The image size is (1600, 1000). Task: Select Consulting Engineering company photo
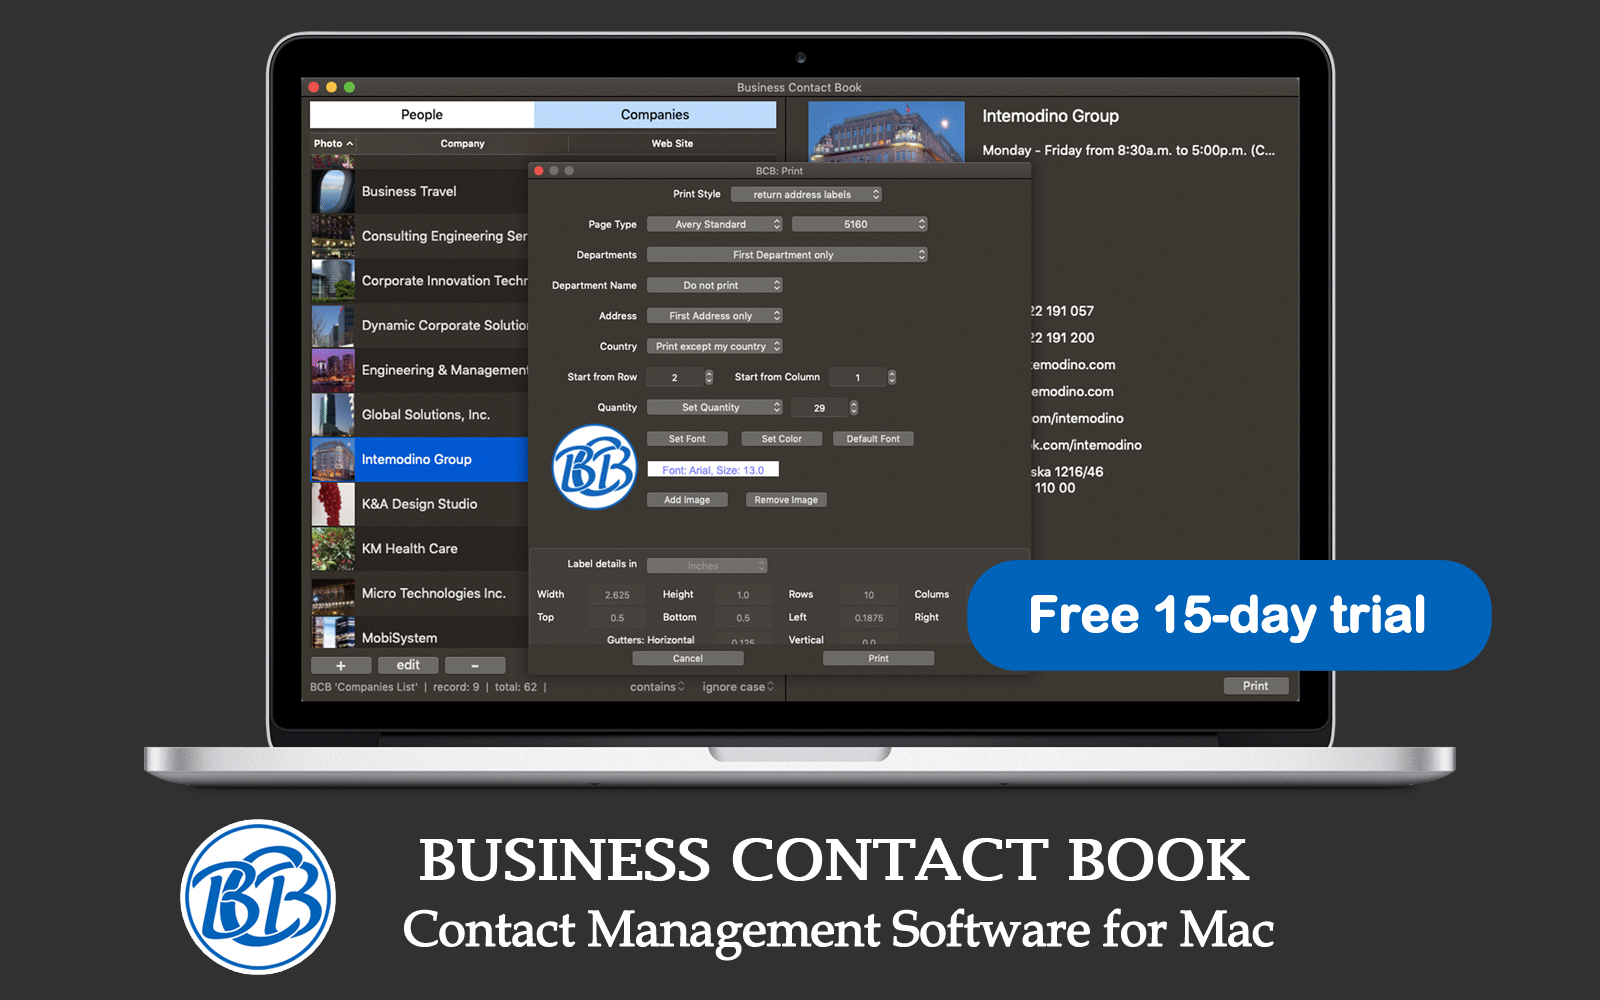(x=333, y=236)
